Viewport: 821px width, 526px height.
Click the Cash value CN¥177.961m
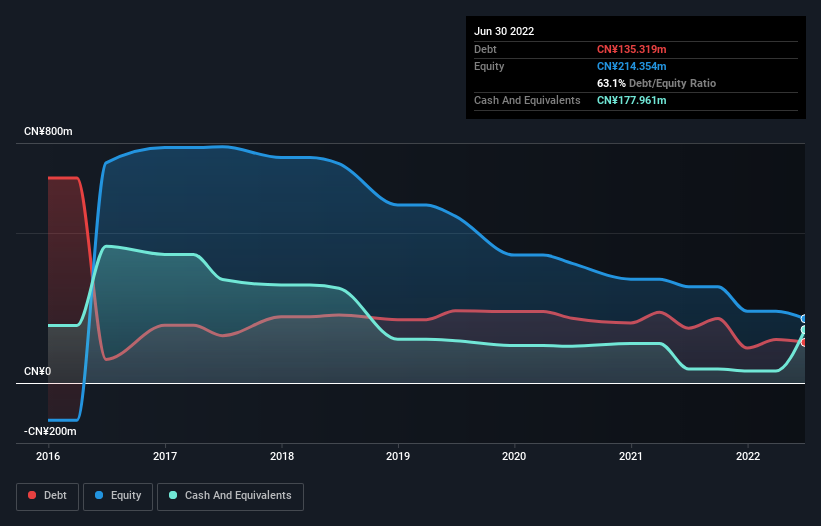click(x=631, y=100)
